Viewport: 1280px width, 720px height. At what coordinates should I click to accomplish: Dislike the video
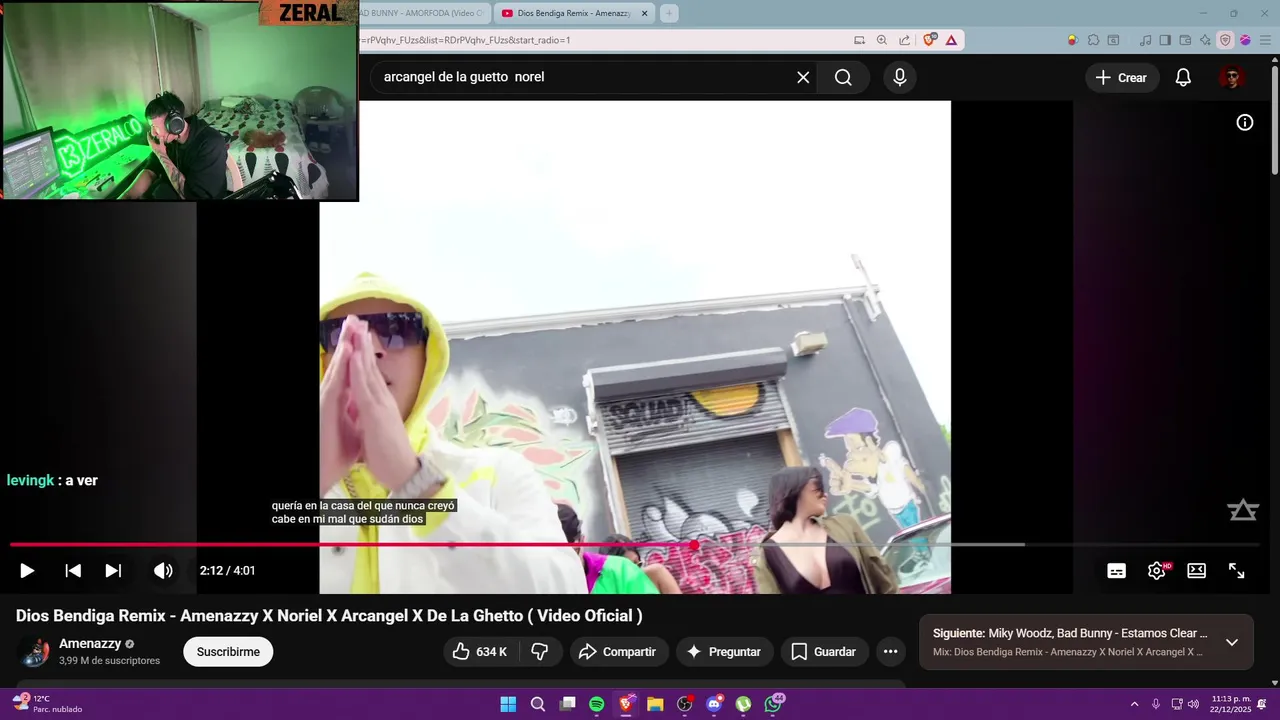coord(540,652)
